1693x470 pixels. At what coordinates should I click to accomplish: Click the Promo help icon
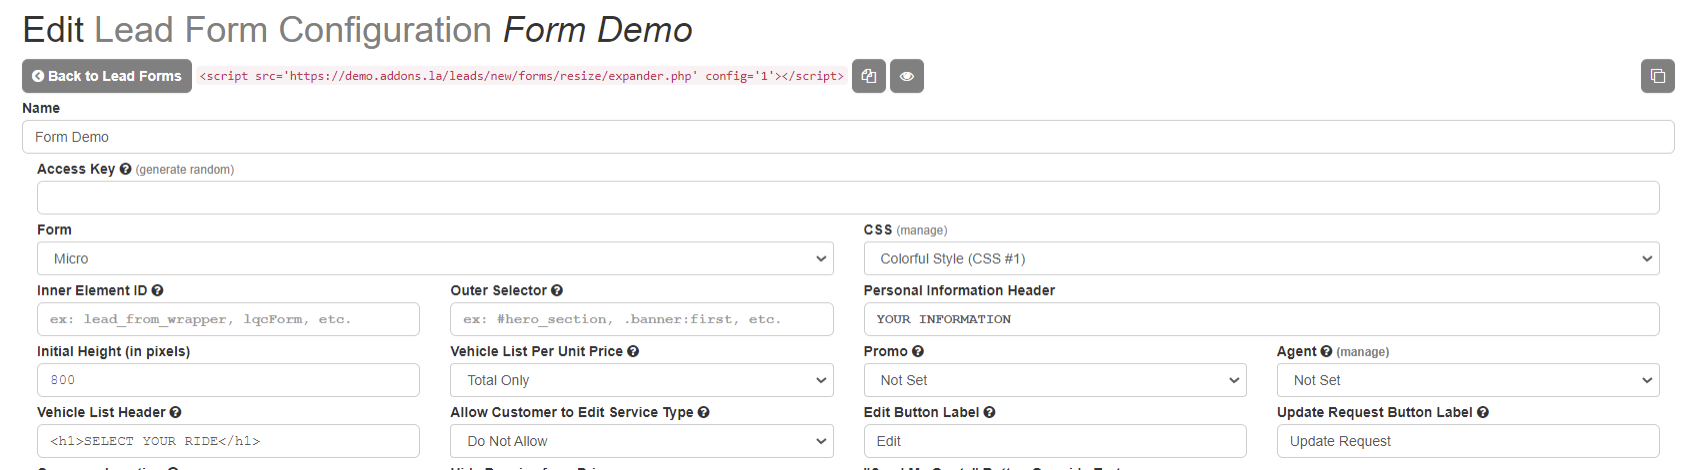918,351
